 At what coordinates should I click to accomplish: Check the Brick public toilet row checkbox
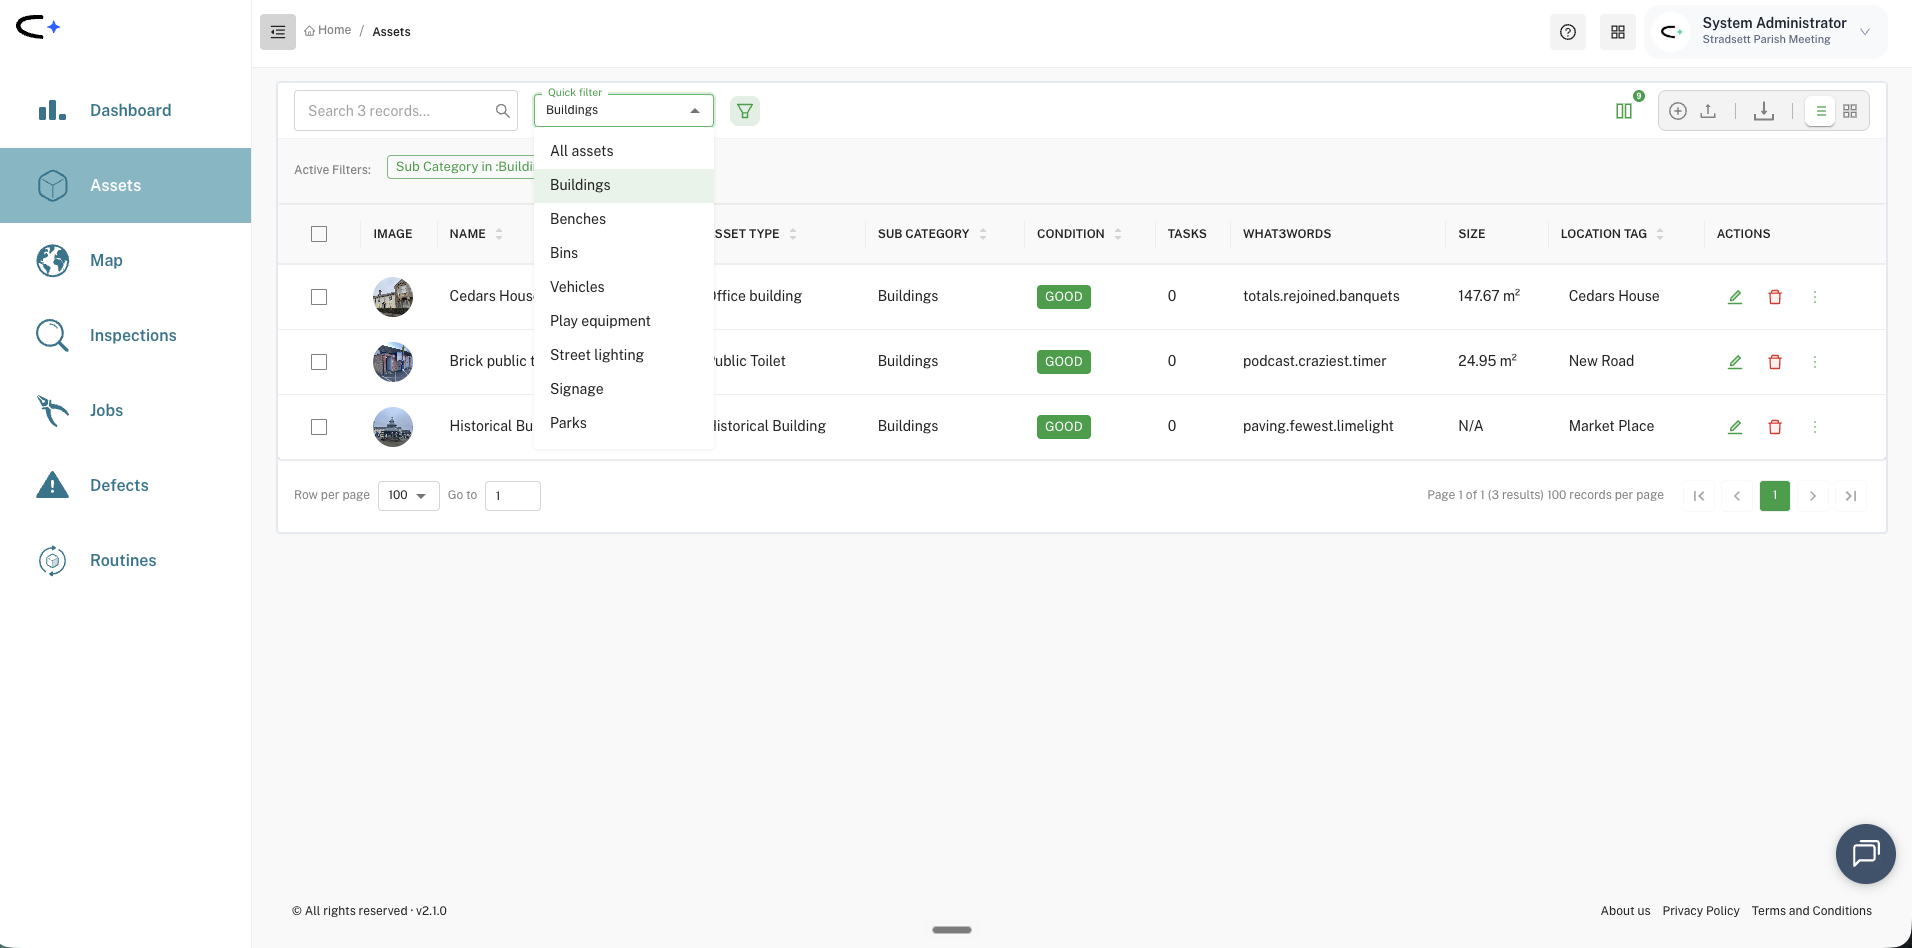pos(319,362)
